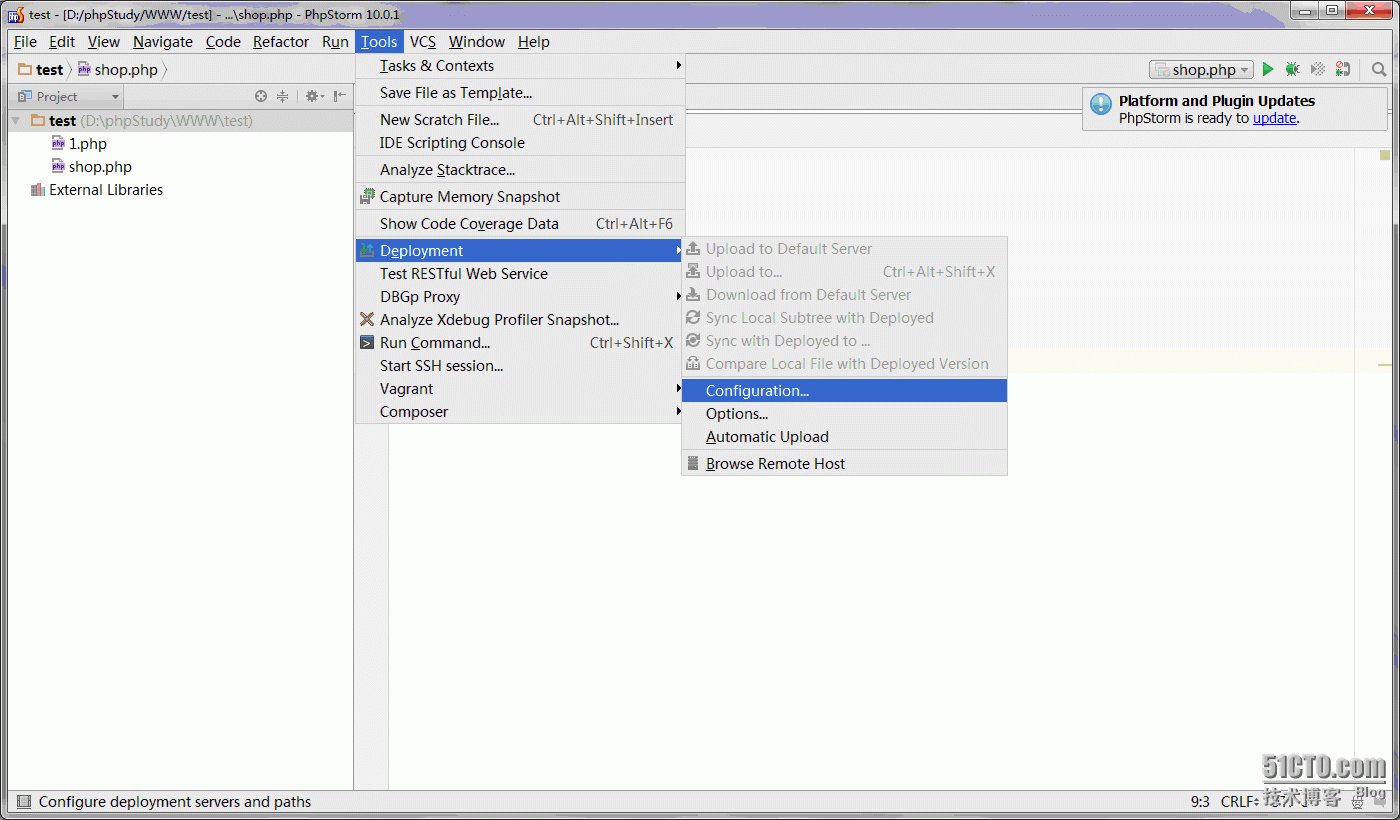The width and height of the screenshot is (1400, 820).
Task: Expand DBGp Proxy submenu
Action: tap(520, 296)
